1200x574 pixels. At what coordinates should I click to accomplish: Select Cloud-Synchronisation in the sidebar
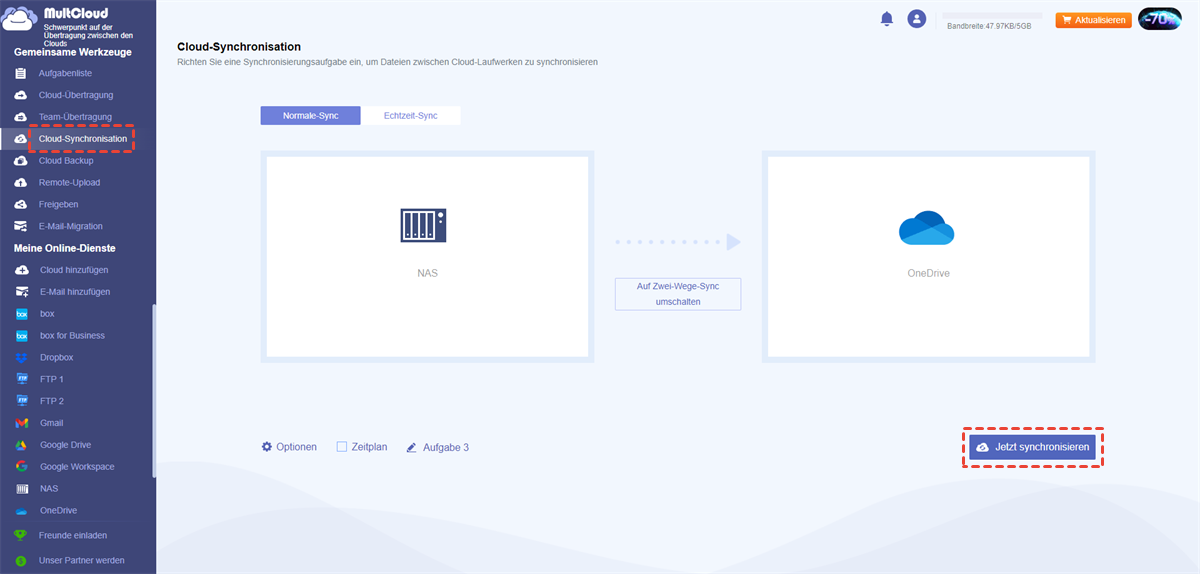click(83, 139)
